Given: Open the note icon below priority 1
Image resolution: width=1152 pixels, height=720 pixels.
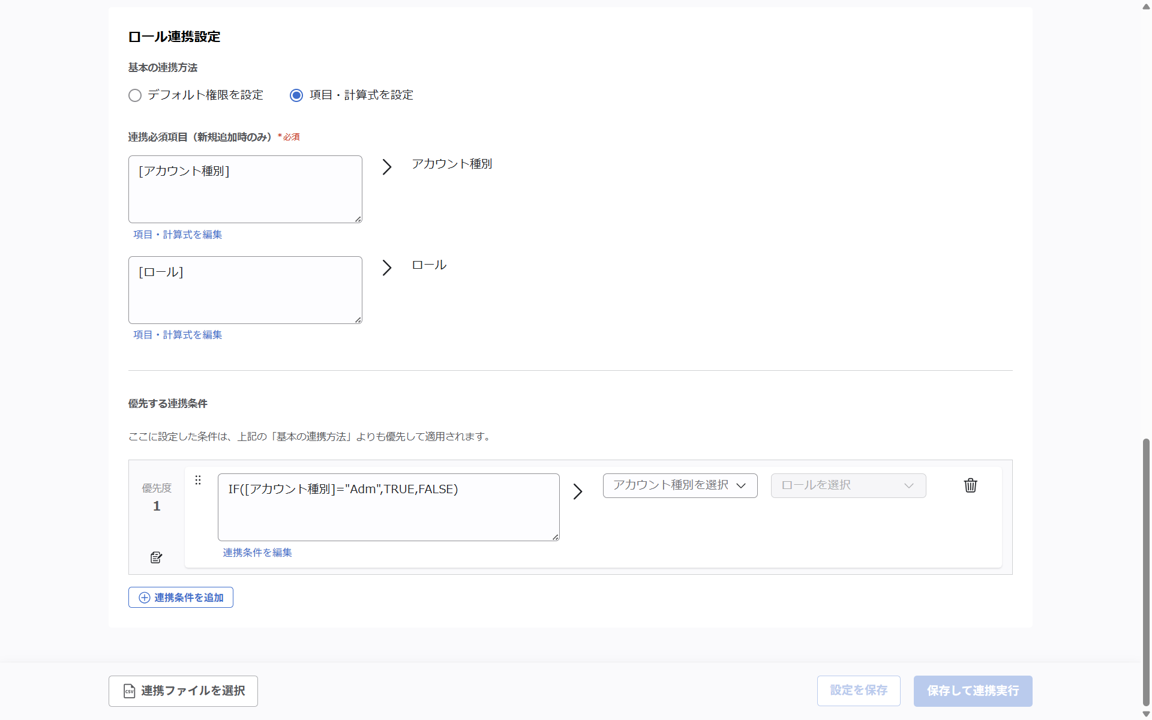Looking at the screenshot, I should pos(156,557).
